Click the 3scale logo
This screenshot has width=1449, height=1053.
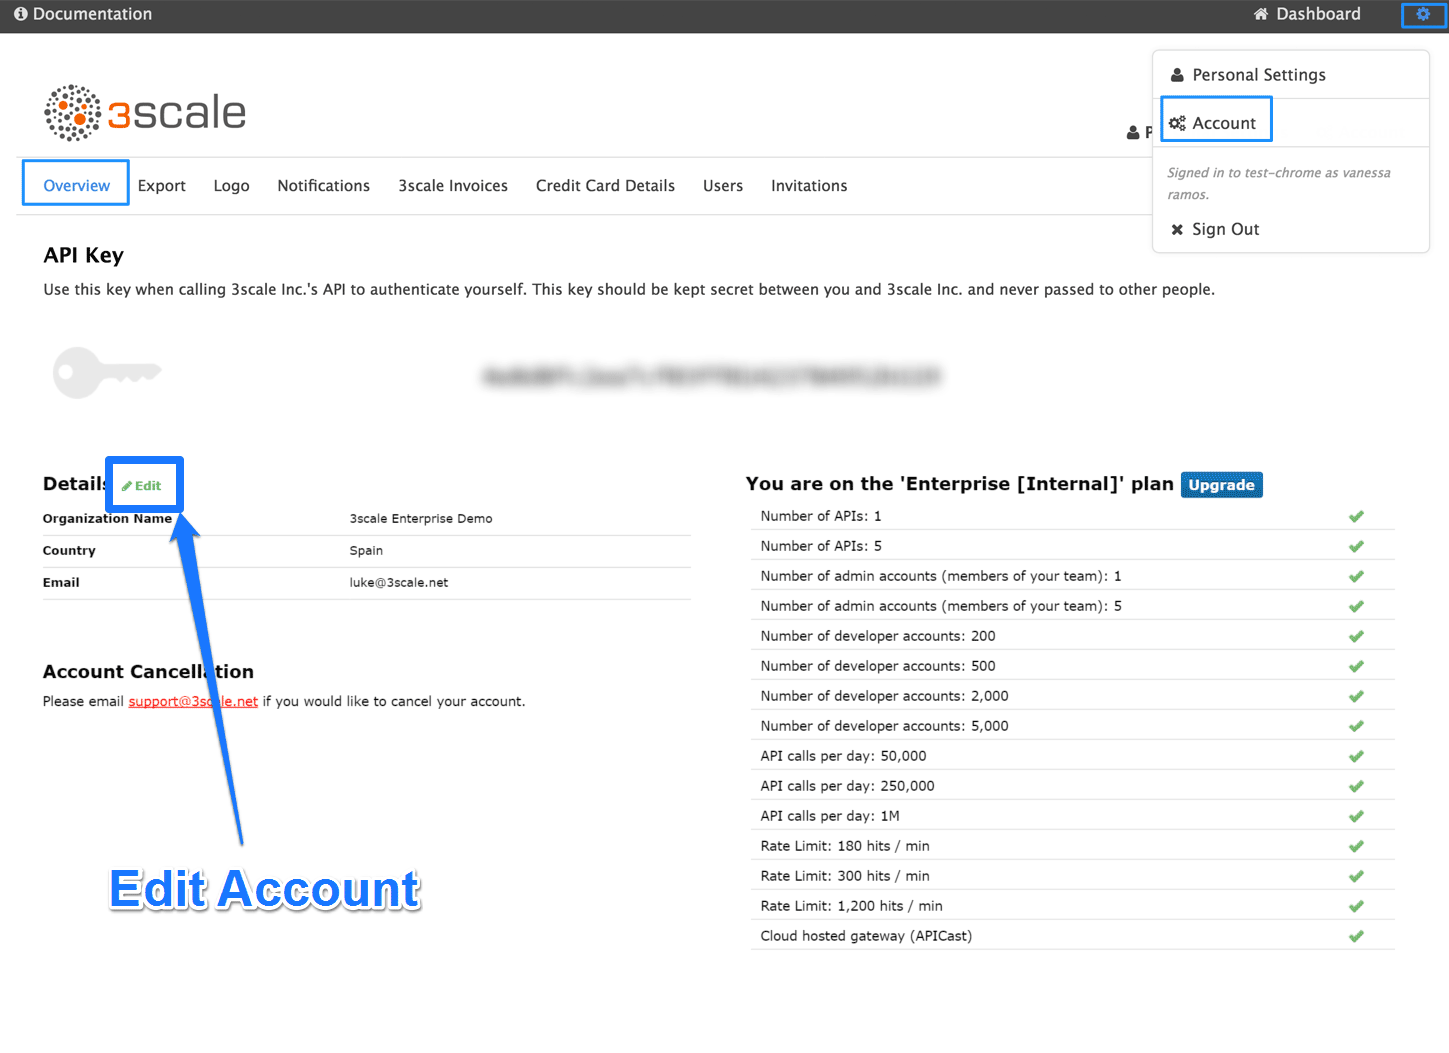coord(145,112)
